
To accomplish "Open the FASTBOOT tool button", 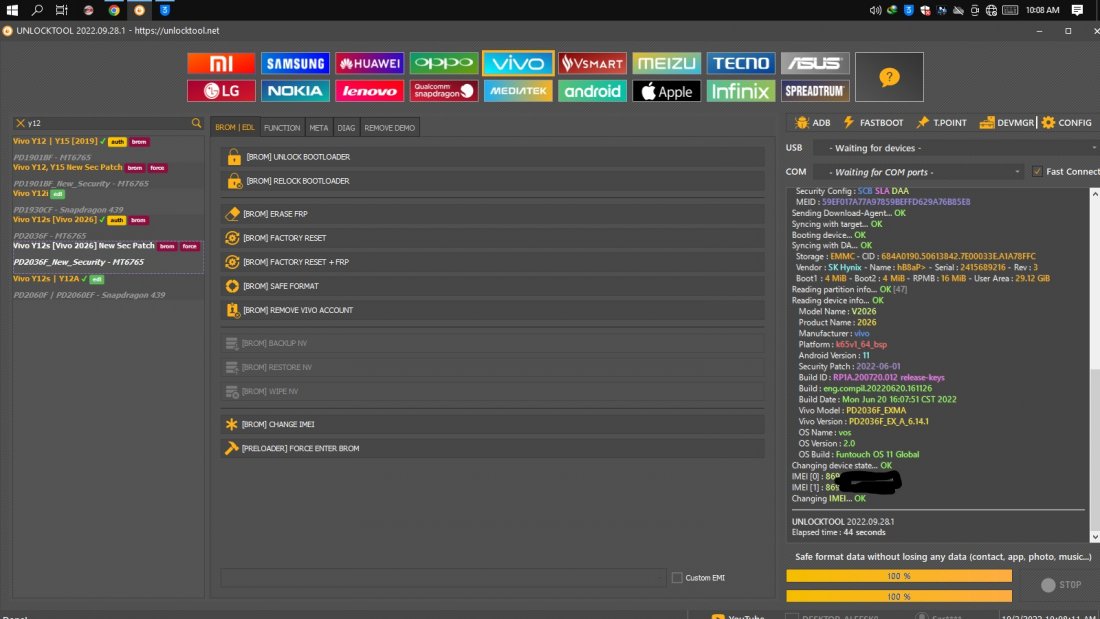I will pyautogui.click(x=873, y=123).
